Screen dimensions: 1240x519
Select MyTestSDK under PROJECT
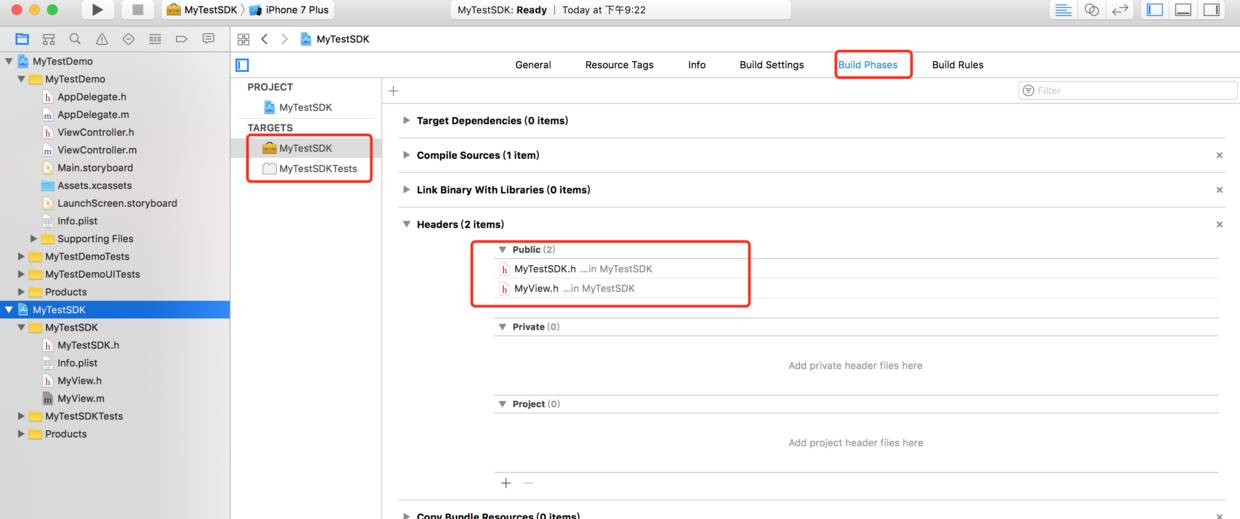[x=305, y=107]
